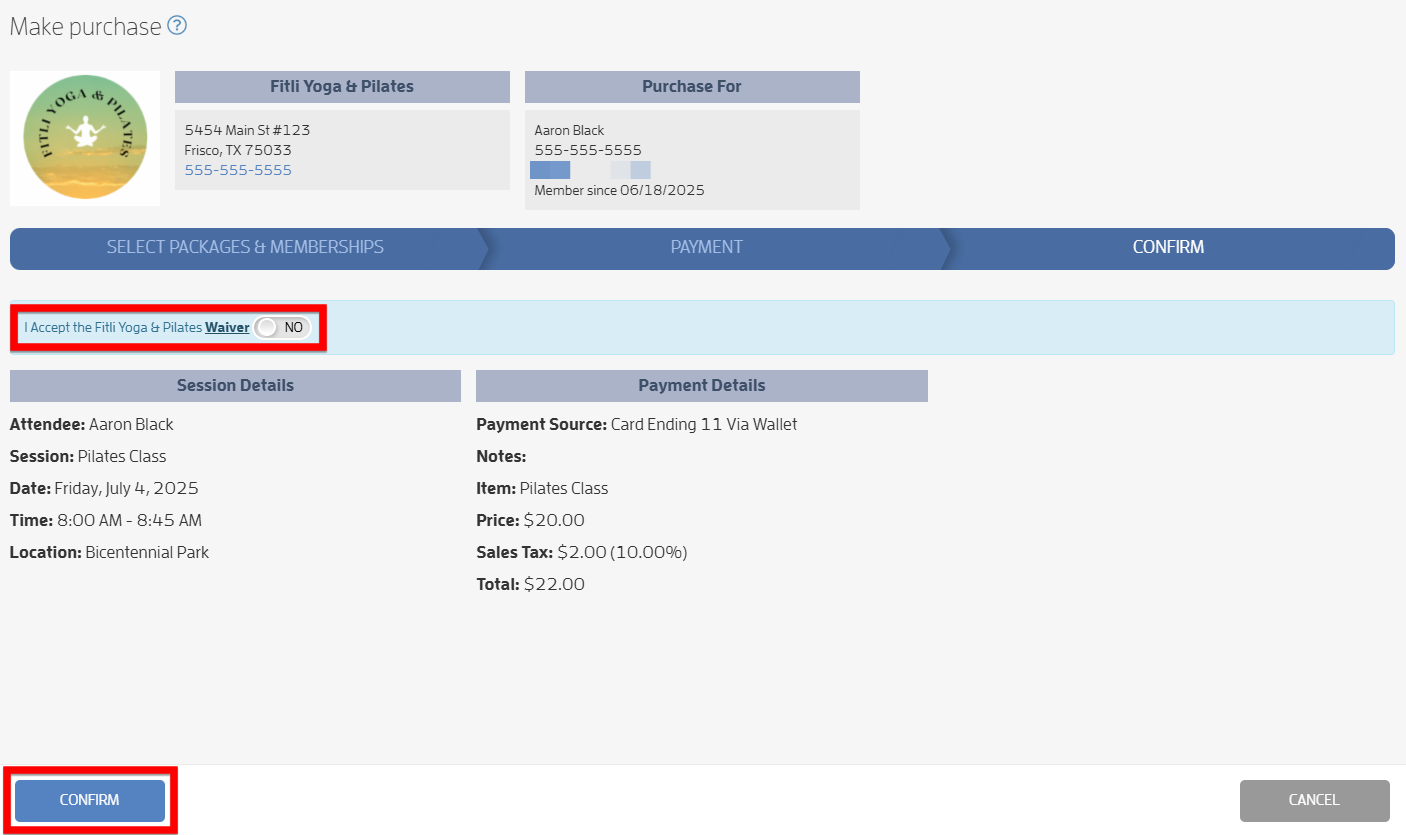This screenshot has height=835, width=1406.
Task: Click the Session: Pilates Class line
Action: pos(88,457)
